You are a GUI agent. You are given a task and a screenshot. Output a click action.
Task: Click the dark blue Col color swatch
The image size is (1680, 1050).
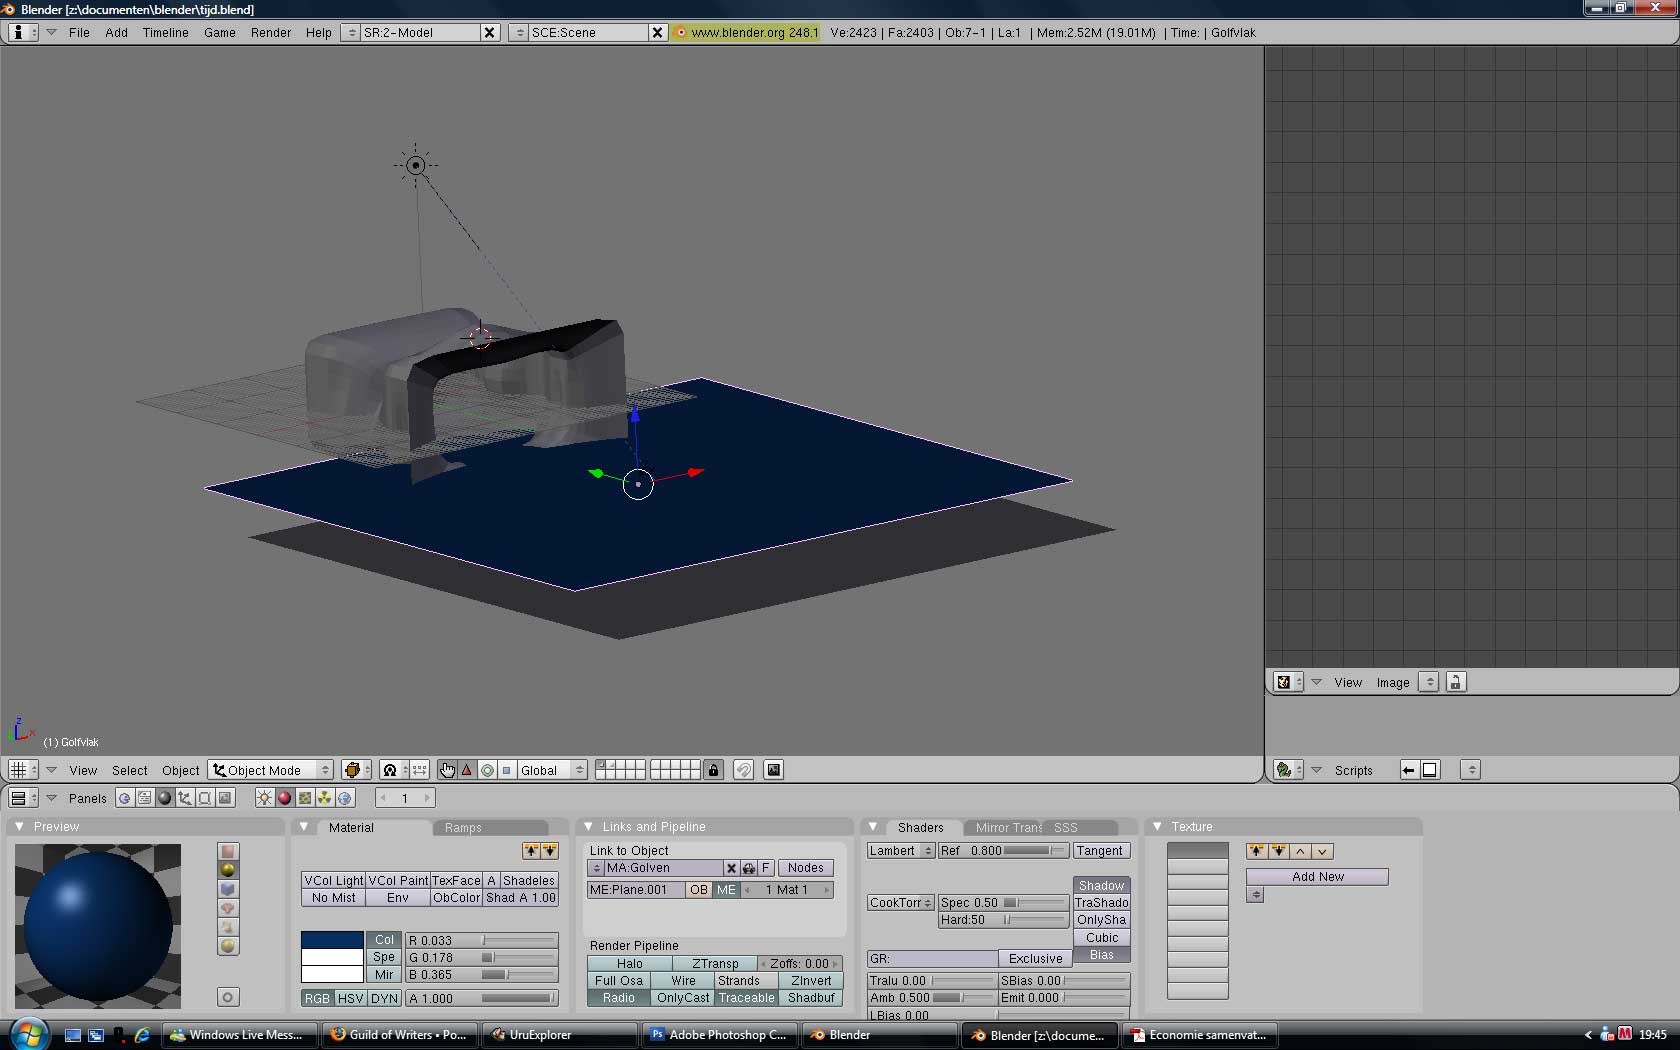pos(332,940)
